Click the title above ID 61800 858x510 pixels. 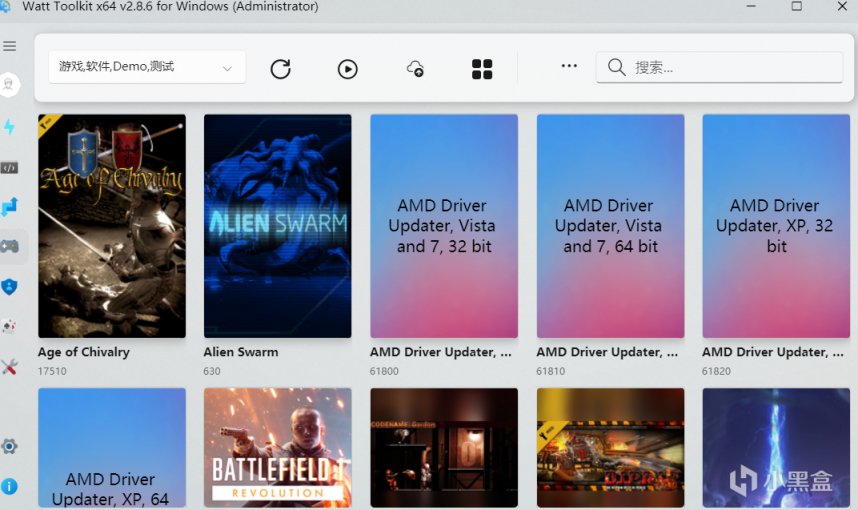click(440, 352)
